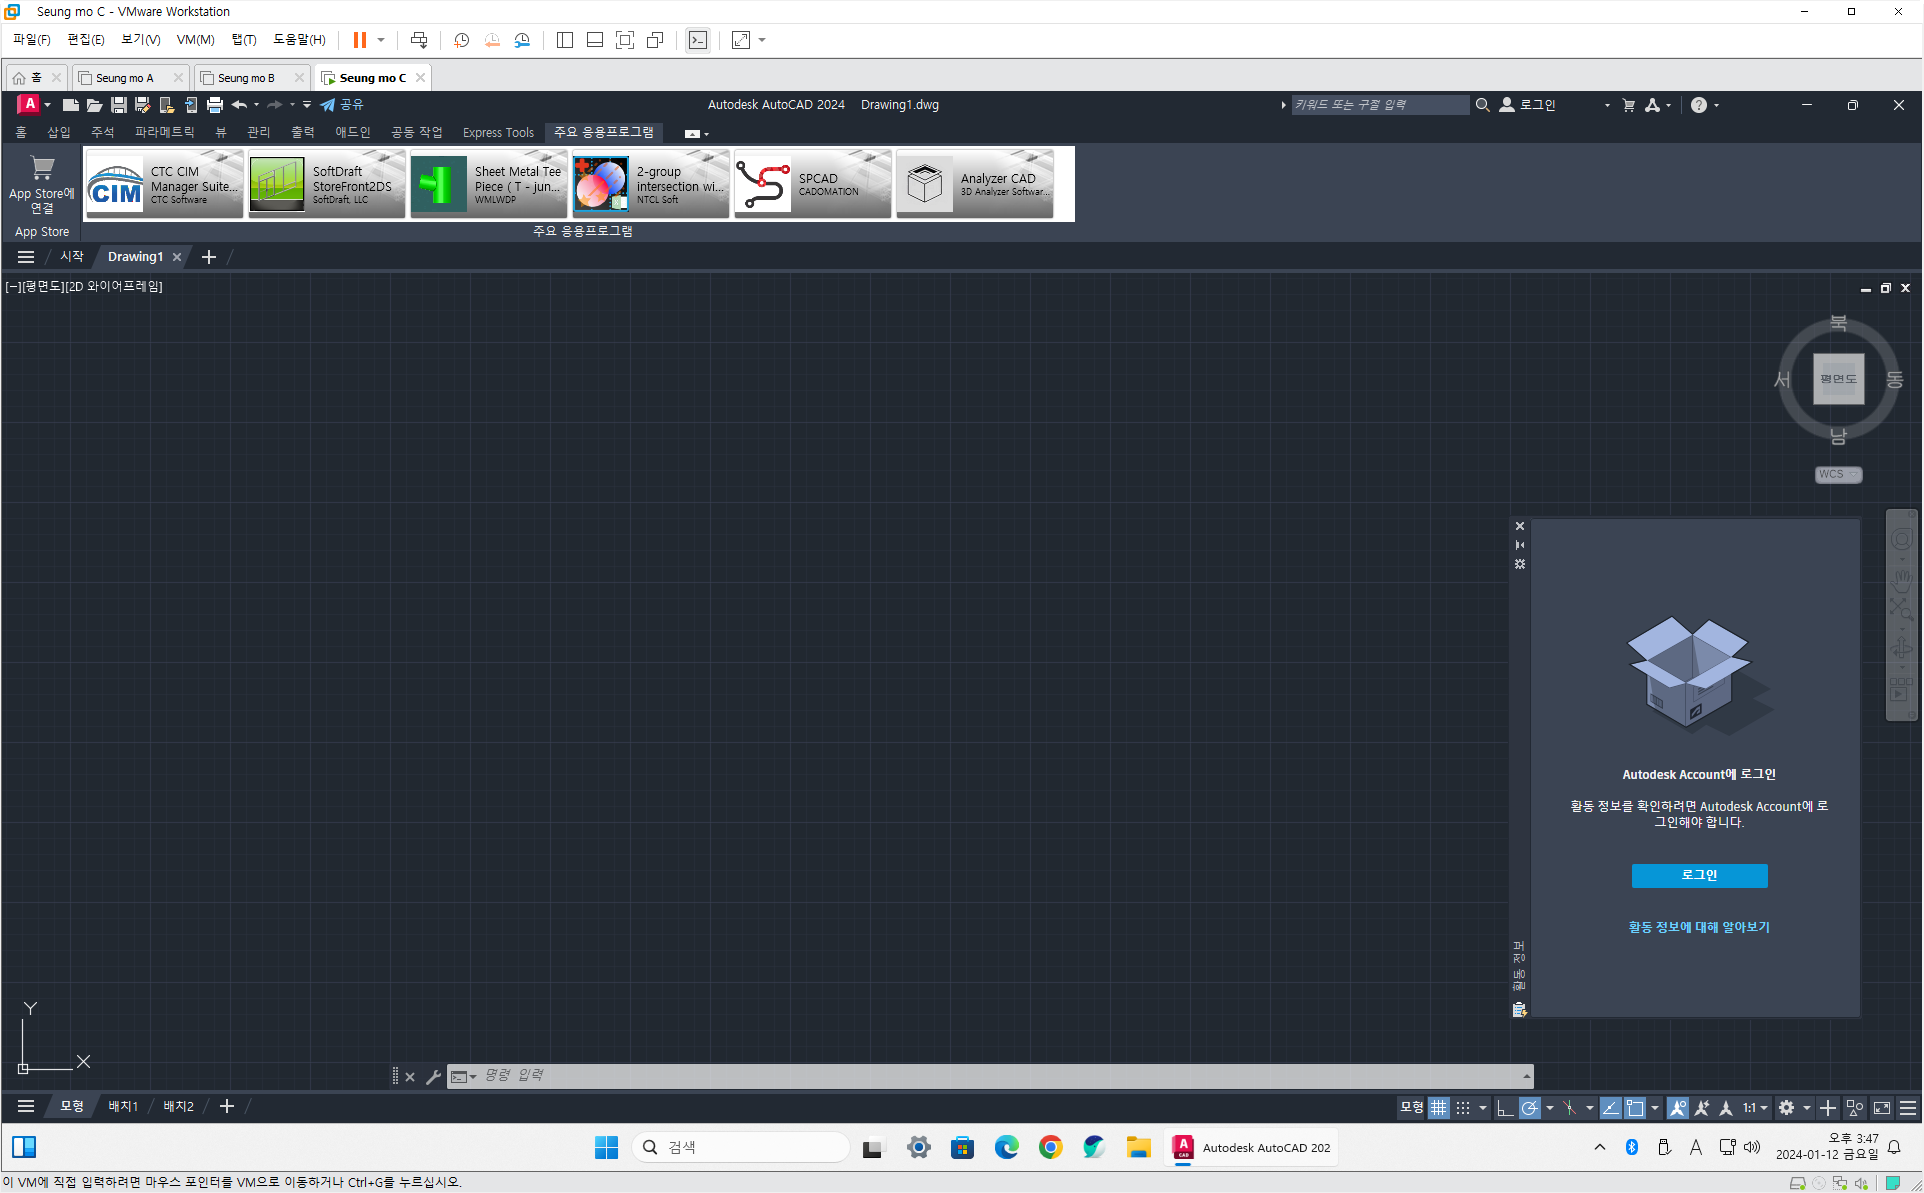Open Chrome from the Windows taskbar

1050,1147
